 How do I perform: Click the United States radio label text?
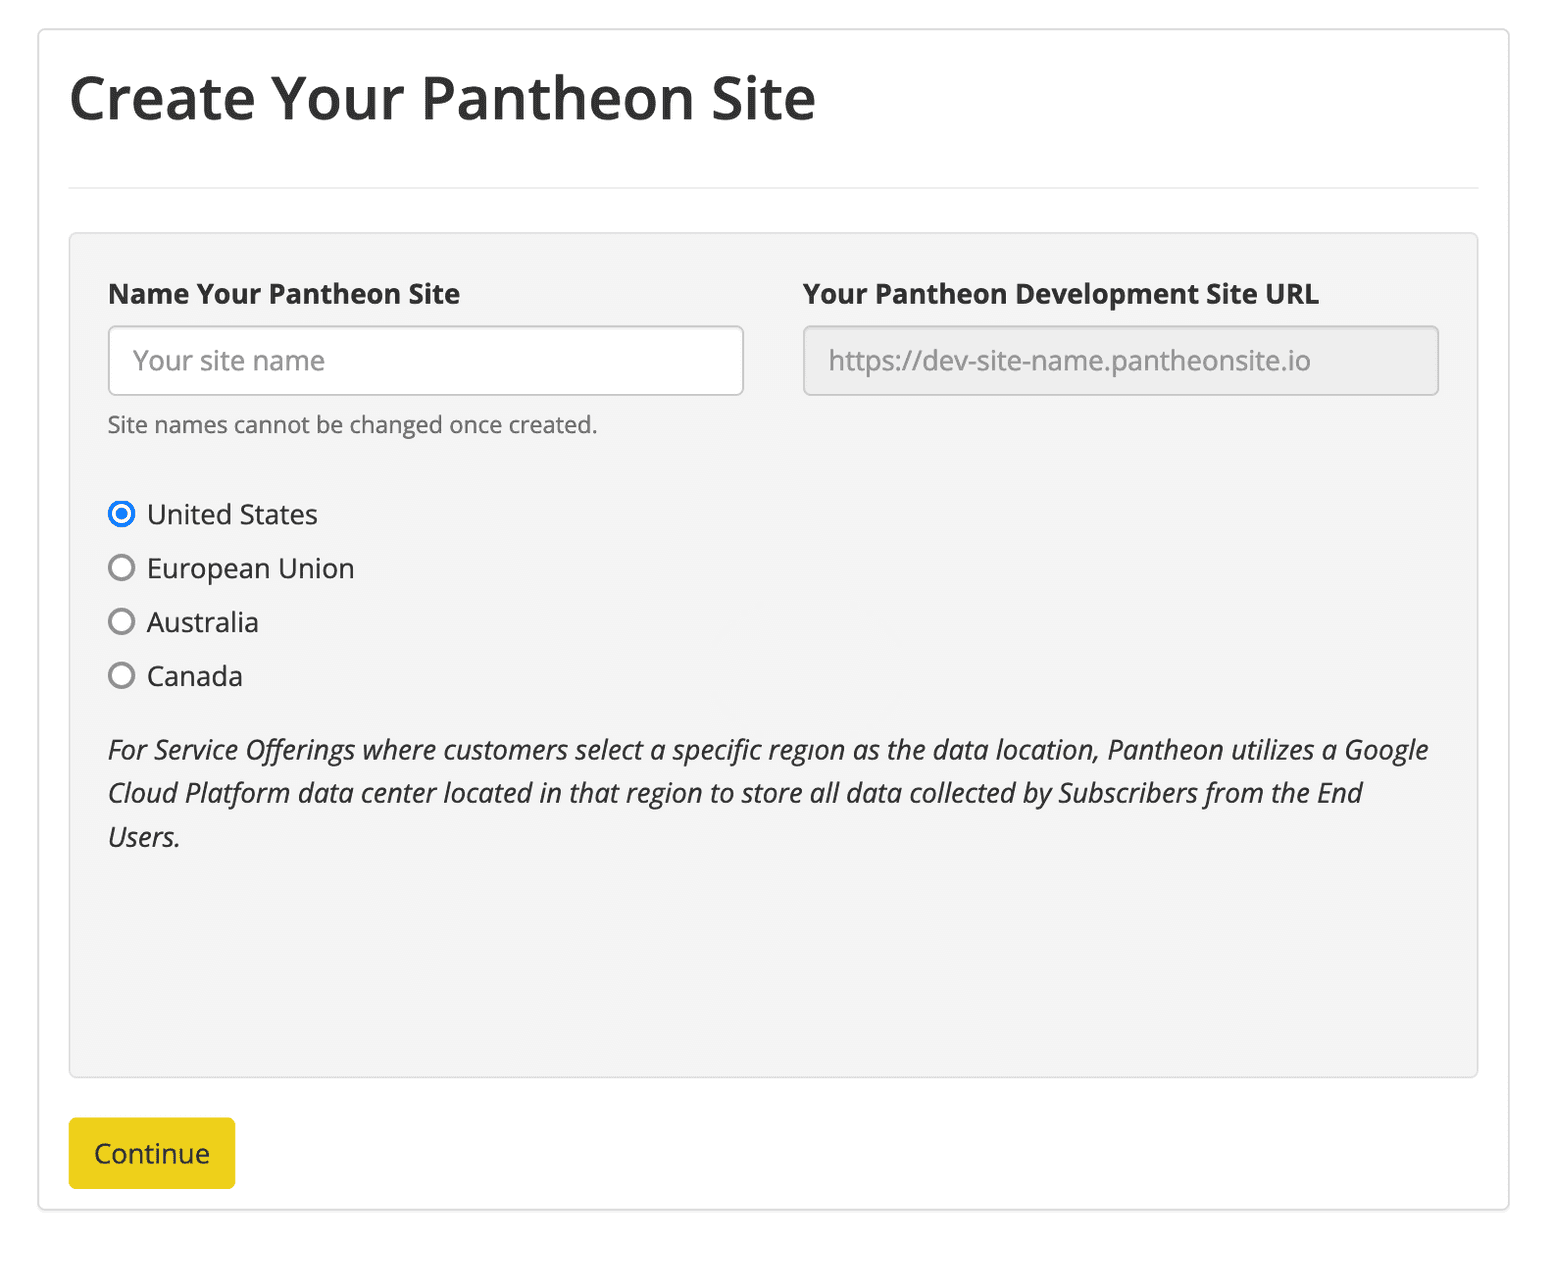tap(231, 514)
